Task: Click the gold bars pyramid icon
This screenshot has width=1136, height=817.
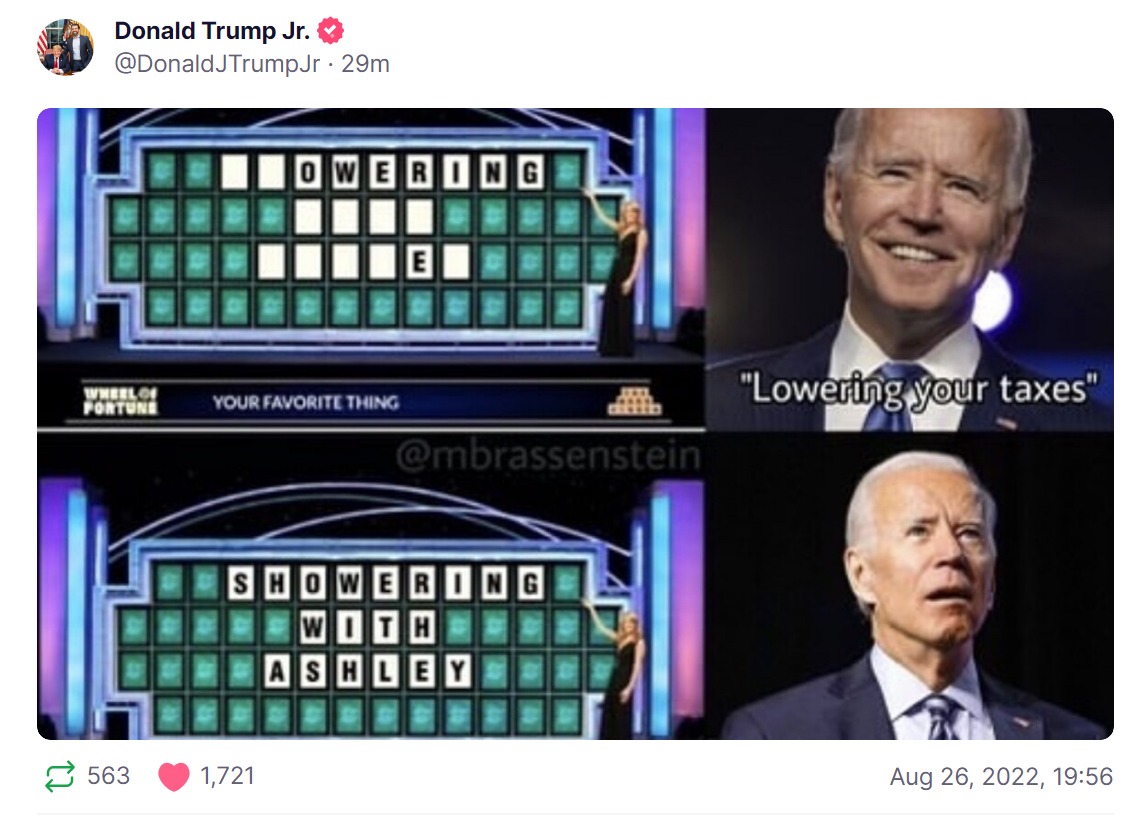Action: tap(634, 400)
